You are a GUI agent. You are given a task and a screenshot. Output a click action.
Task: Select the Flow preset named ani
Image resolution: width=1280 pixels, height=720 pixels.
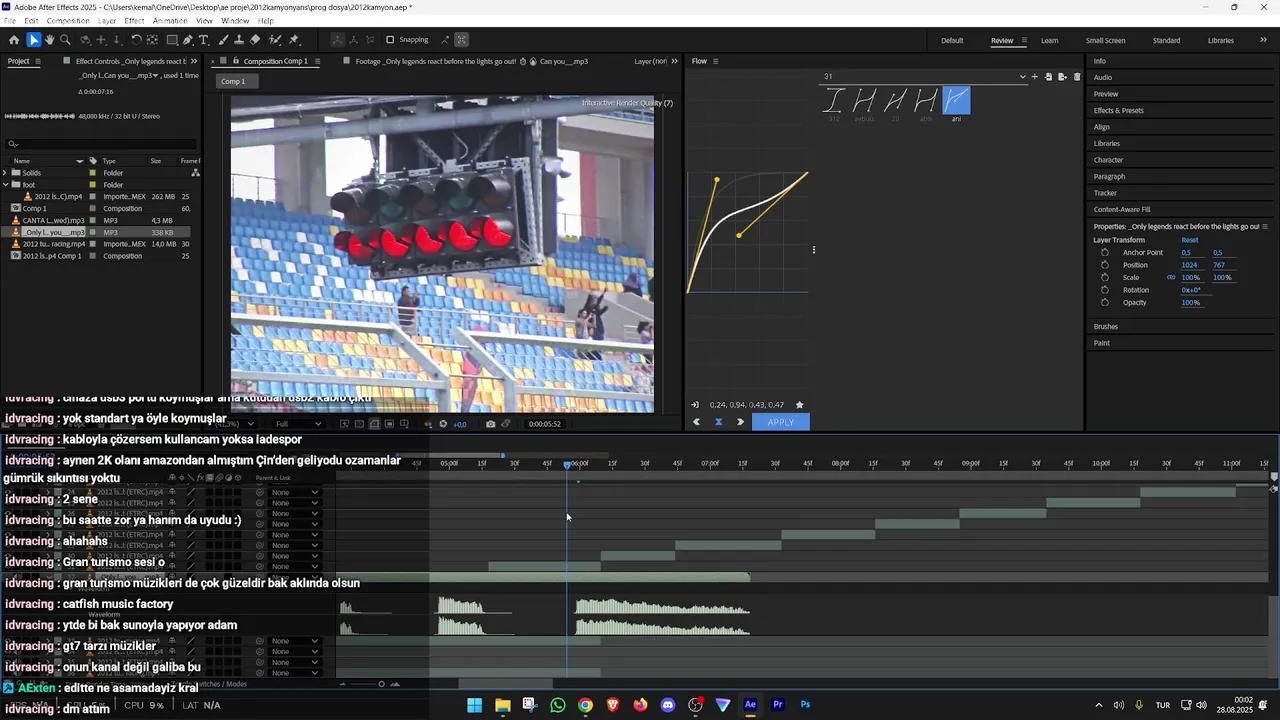[x=956, y=102]
